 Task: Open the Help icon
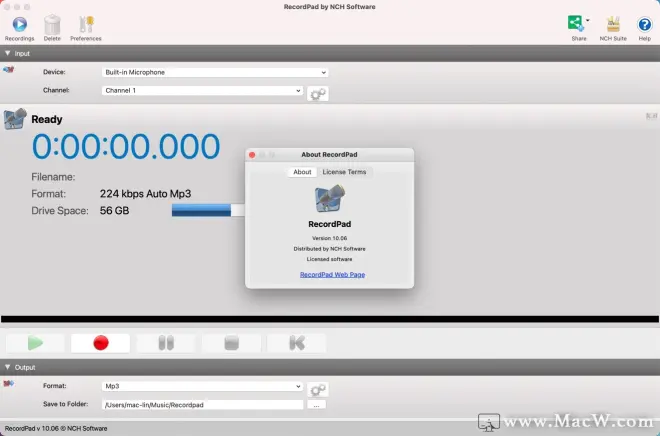pyautogui.click(x=645, y=25)
